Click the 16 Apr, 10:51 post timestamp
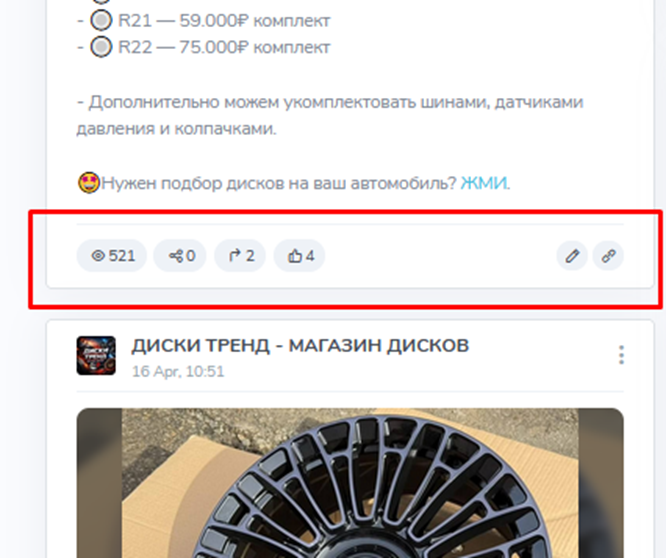The height and width of the screenshot is (558, 666). (x=178, y=372)
